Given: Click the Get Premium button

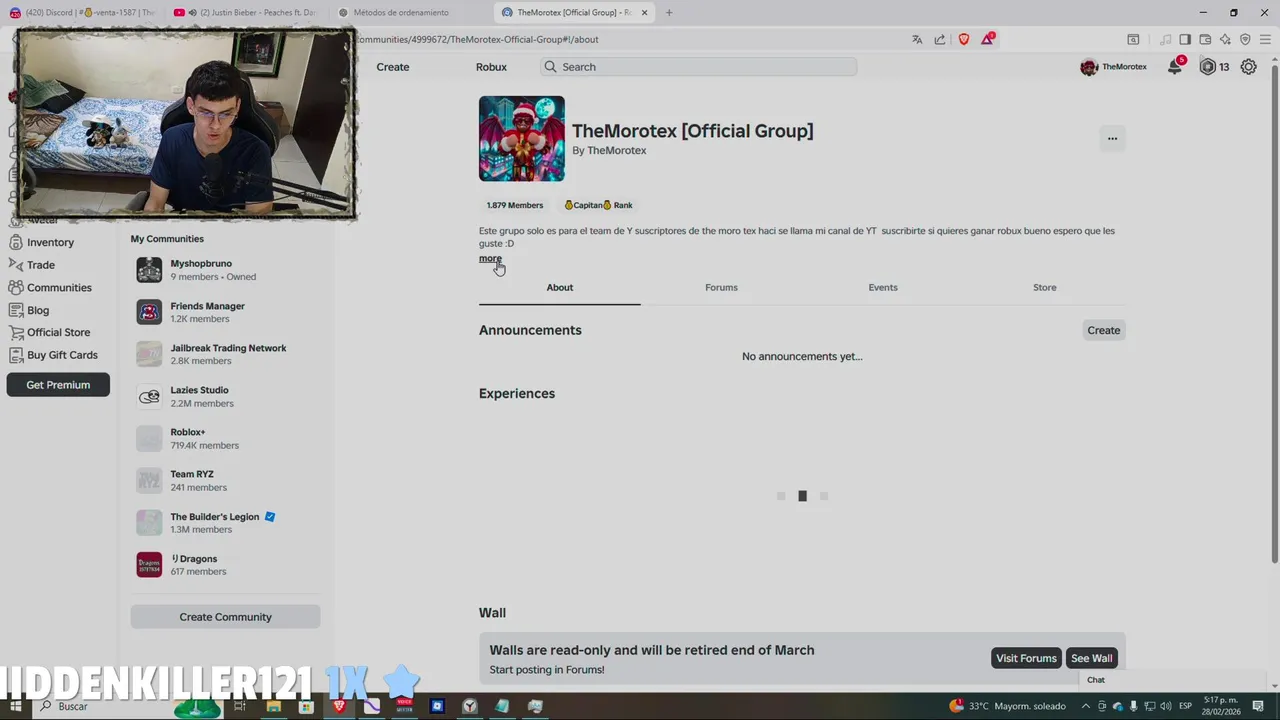Looking at the screenshot, I should [x=58, y=385].
